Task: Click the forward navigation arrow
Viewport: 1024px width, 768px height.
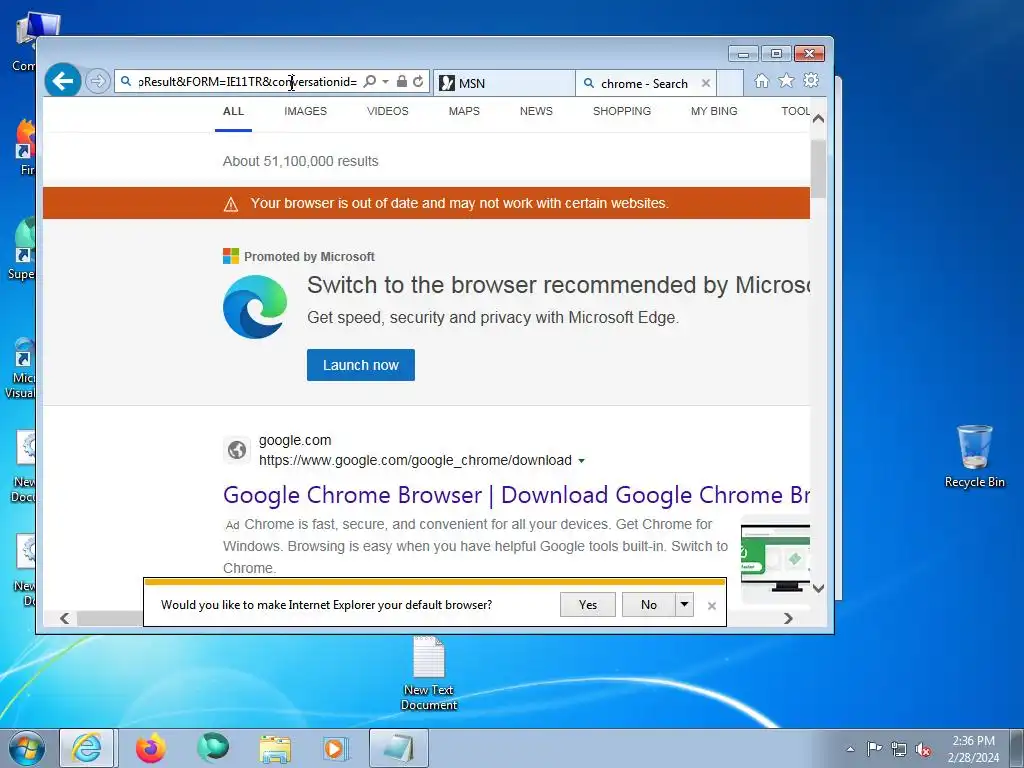Action: (98, 81)
